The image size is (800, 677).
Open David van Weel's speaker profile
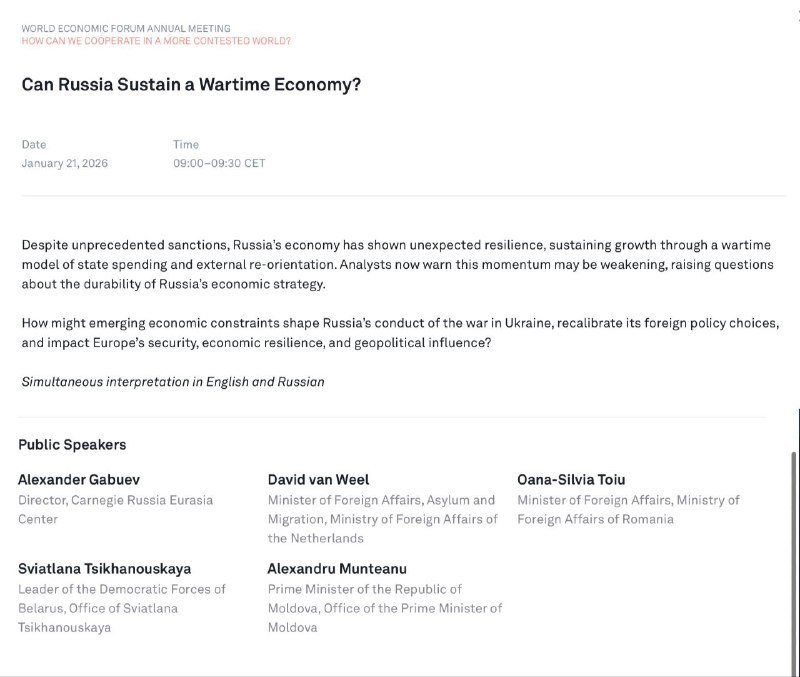pos(318,480)
